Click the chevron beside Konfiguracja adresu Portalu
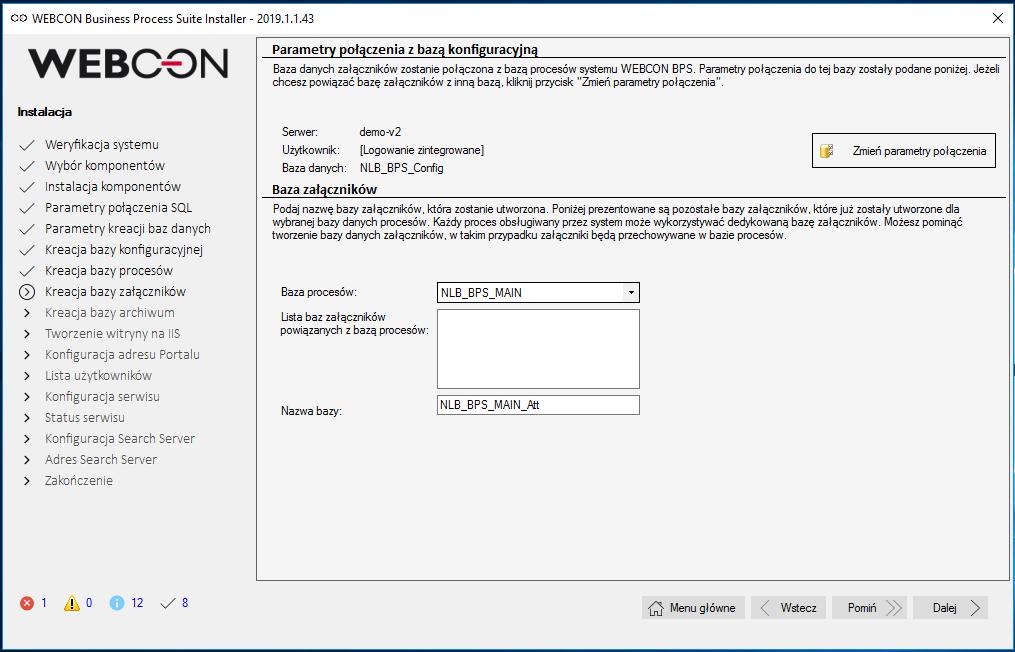The image size is (1015, 652). click(27, 355)
